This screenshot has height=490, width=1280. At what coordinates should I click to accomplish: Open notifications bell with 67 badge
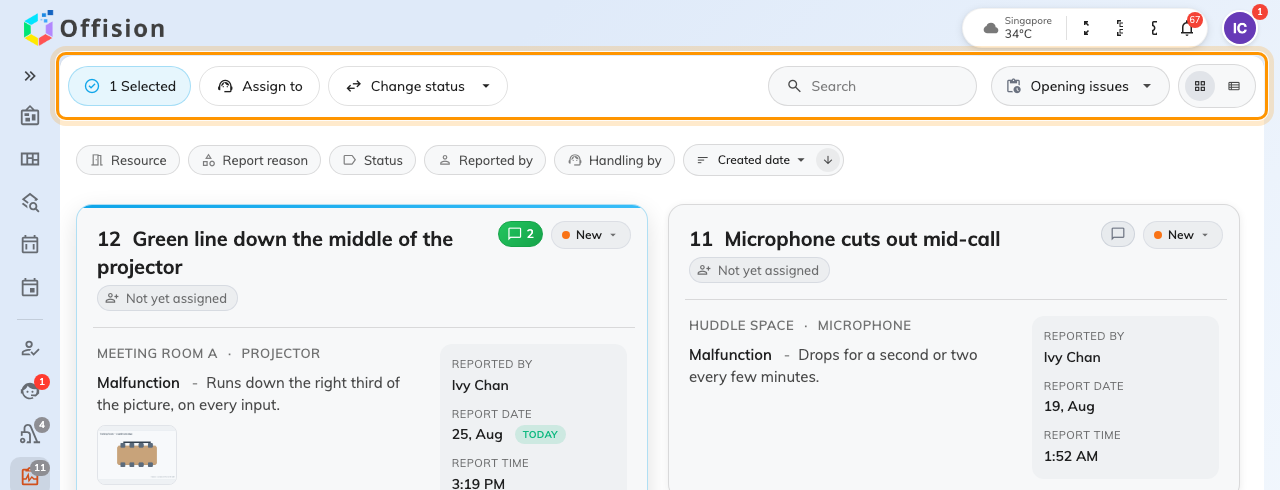[1187, 28]
